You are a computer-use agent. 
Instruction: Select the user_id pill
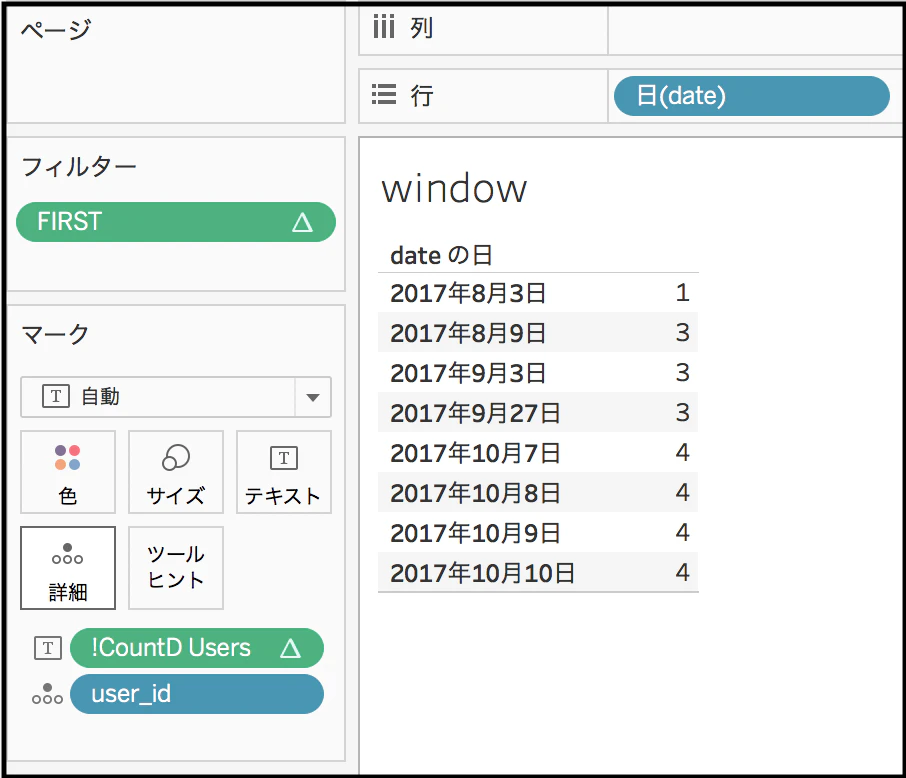click(196, 694)
